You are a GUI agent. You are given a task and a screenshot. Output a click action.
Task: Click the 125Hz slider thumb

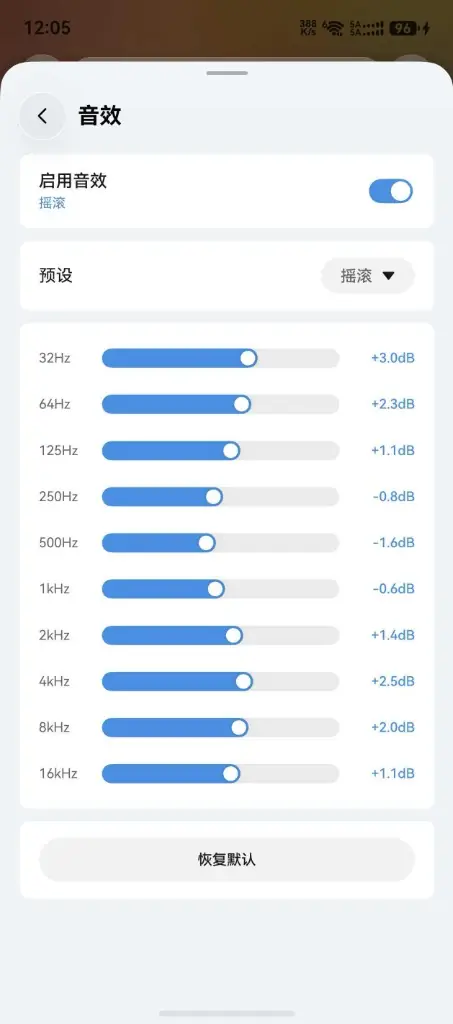(x=230, y=451)
